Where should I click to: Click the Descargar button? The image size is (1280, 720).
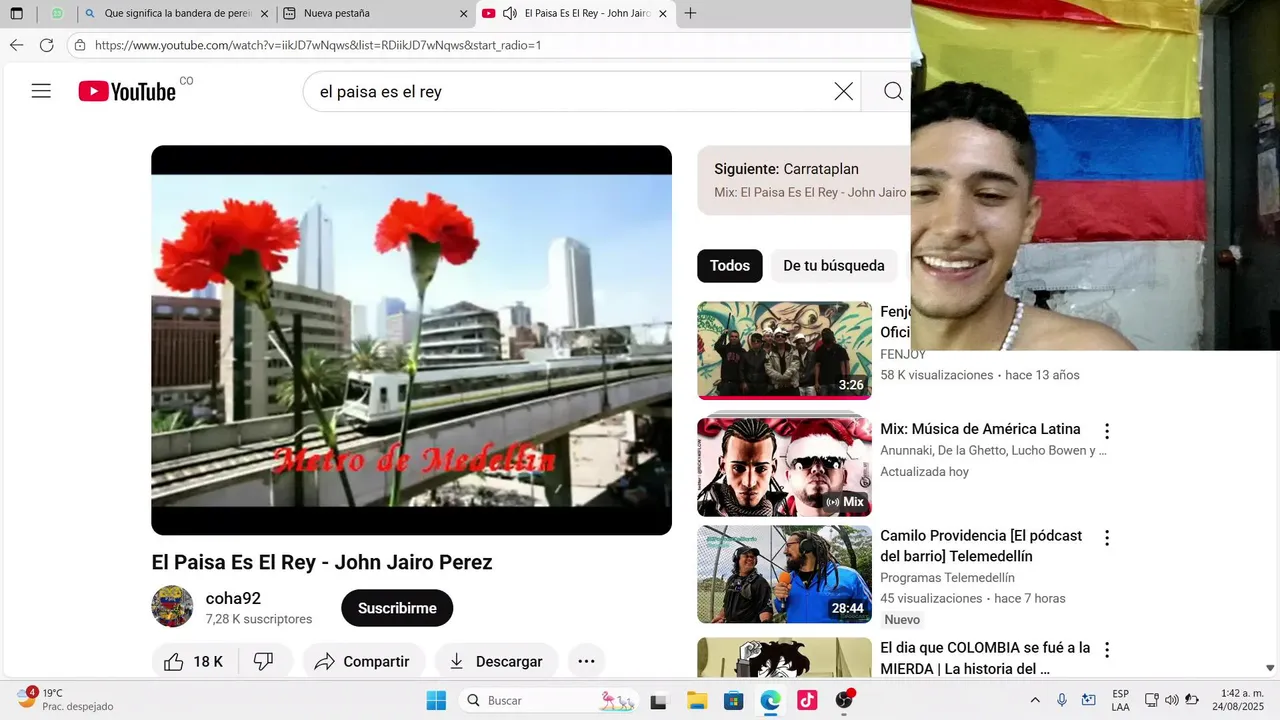click(x=497, y=661)
